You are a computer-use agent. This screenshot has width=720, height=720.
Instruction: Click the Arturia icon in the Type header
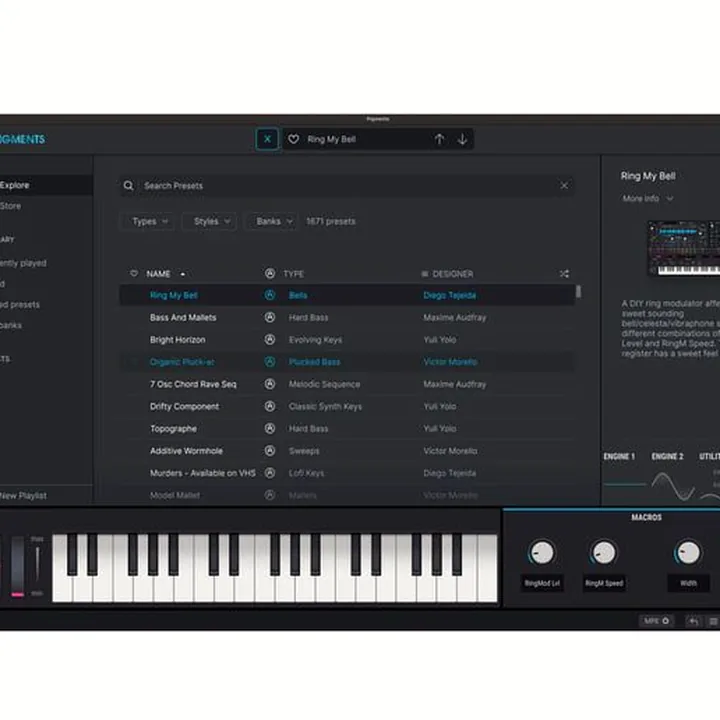(270, 274)
